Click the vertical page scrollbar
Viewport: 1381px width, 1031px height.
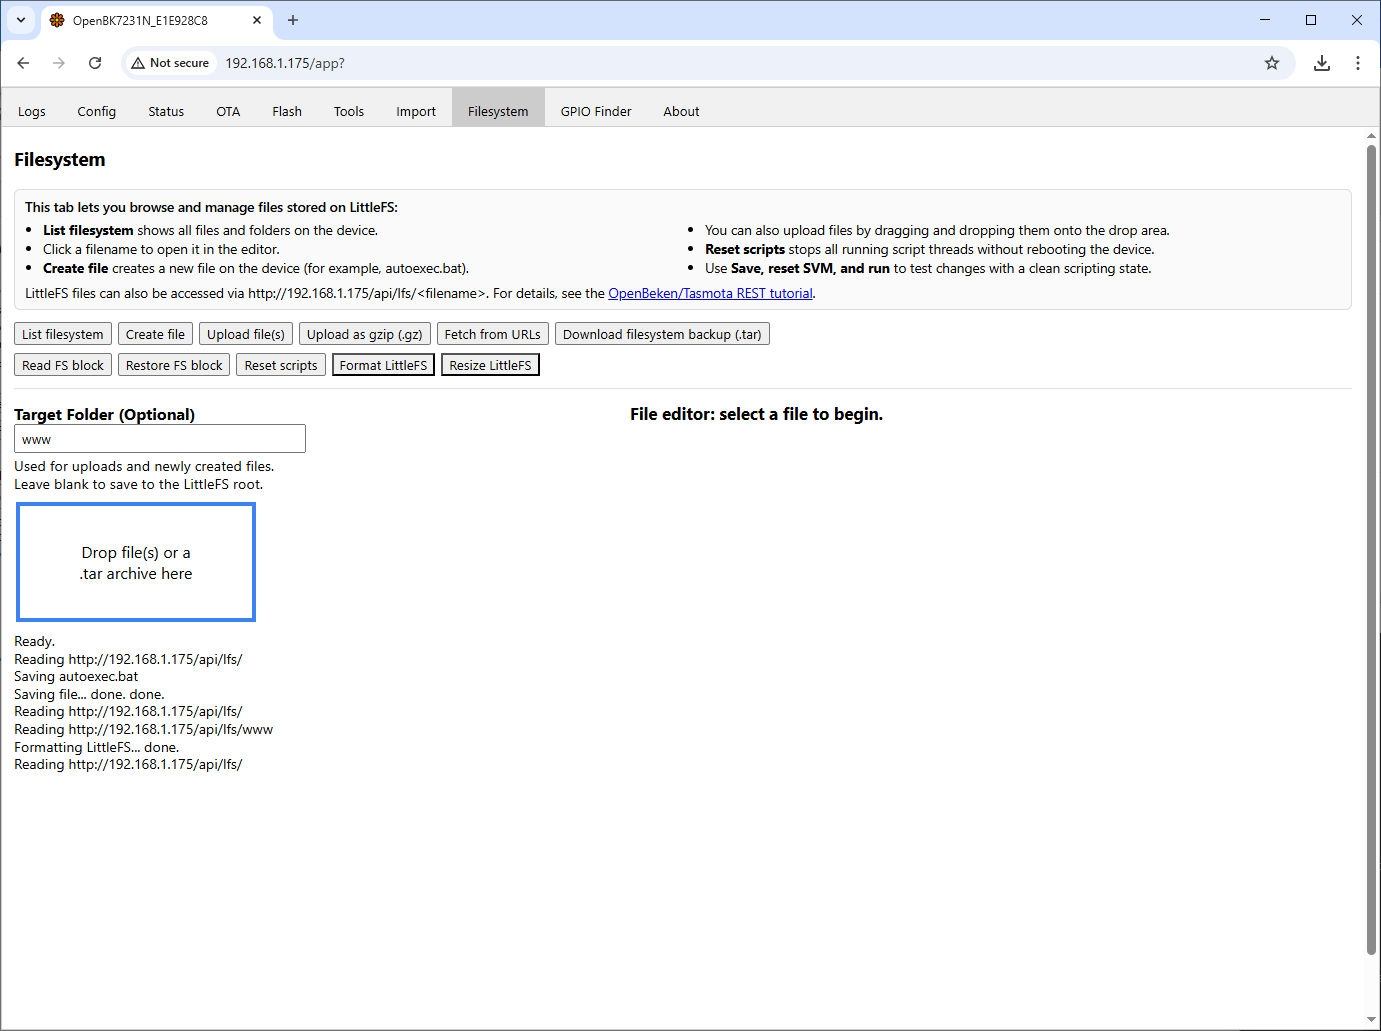1371,550
